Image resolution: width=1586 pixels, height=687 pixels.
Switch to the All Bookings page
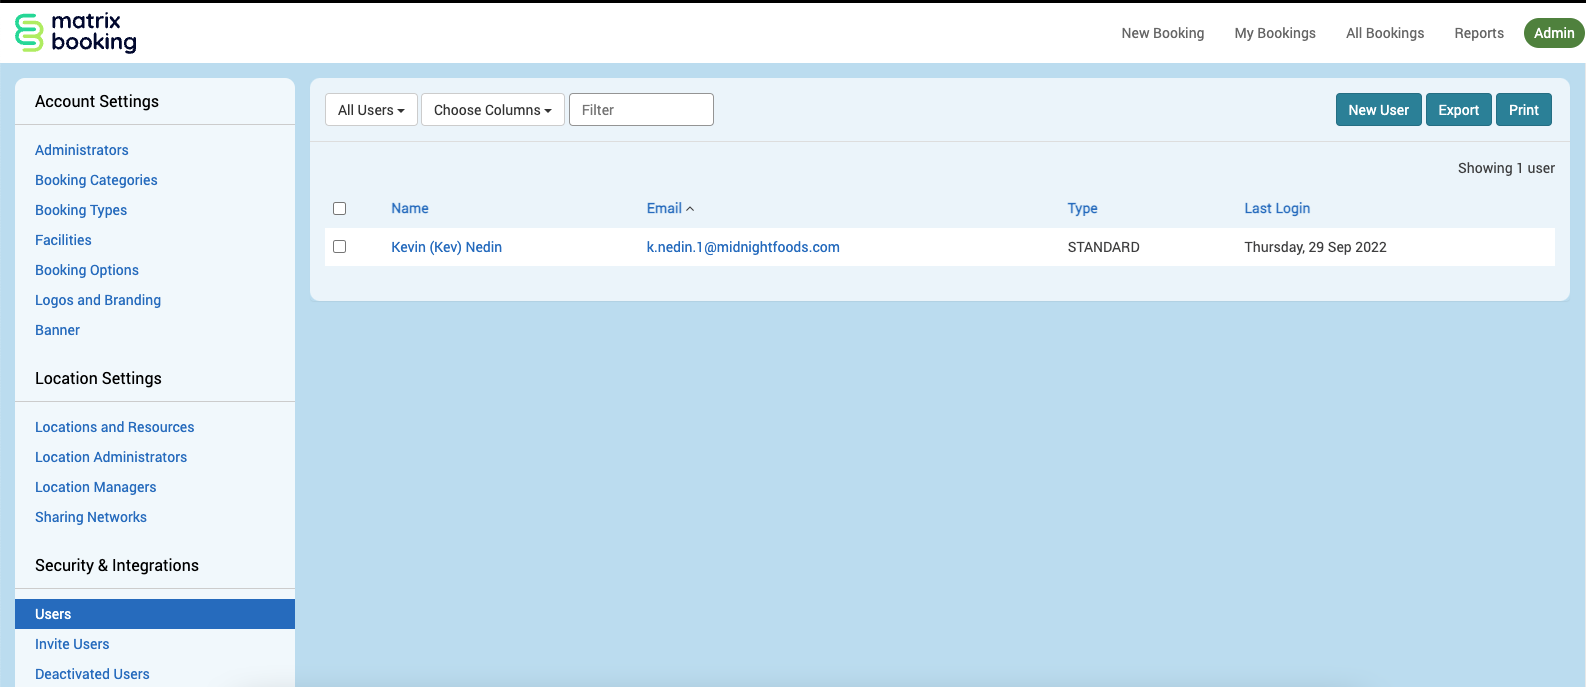tap(1384, 33)
